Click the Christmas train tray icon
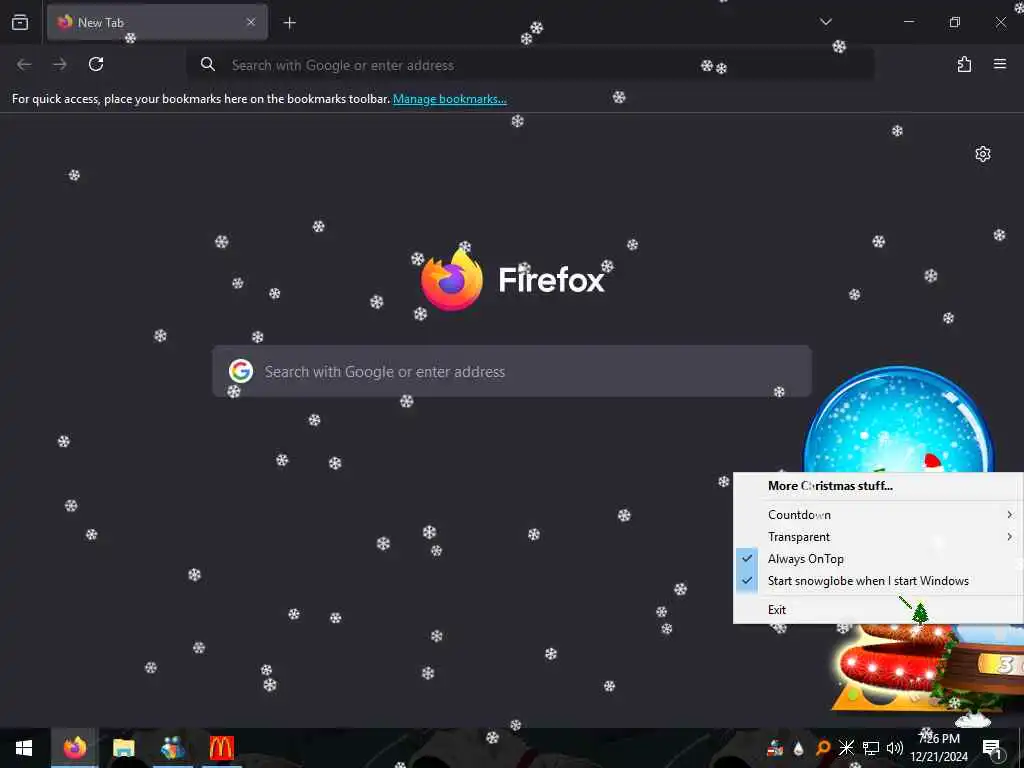Screen dimensions: 1024x768 pos(775,748)
